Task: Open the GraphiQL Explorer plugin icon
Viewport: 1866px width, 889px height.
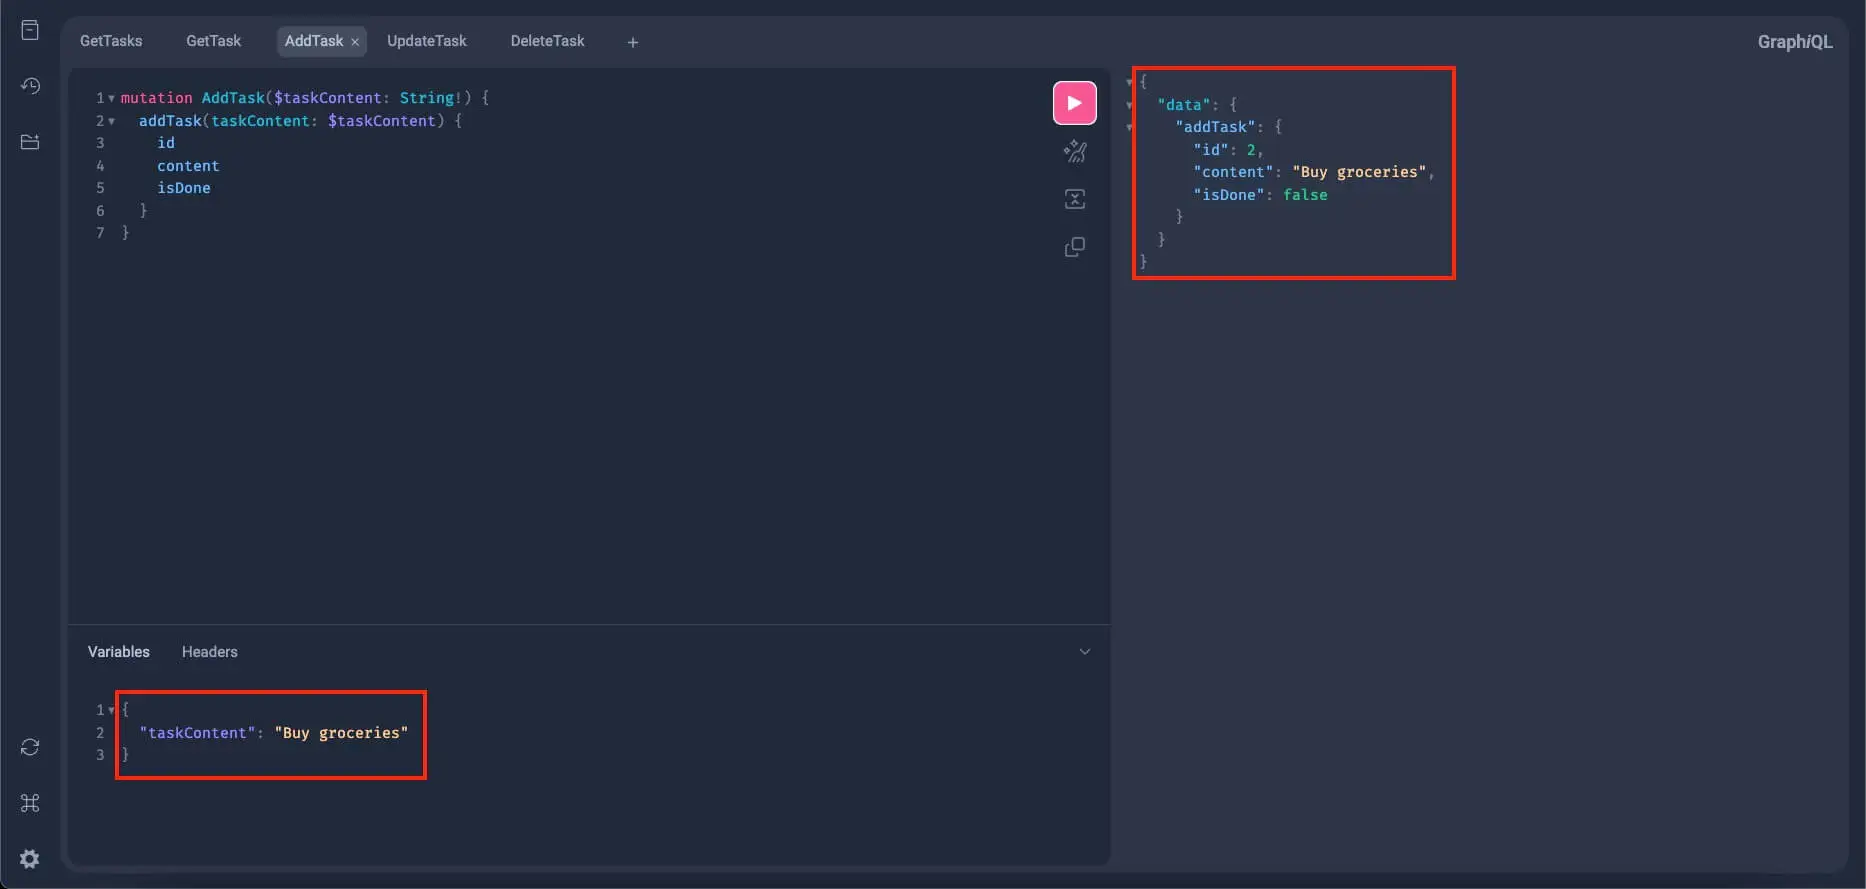Action: (x=30, y=142)
